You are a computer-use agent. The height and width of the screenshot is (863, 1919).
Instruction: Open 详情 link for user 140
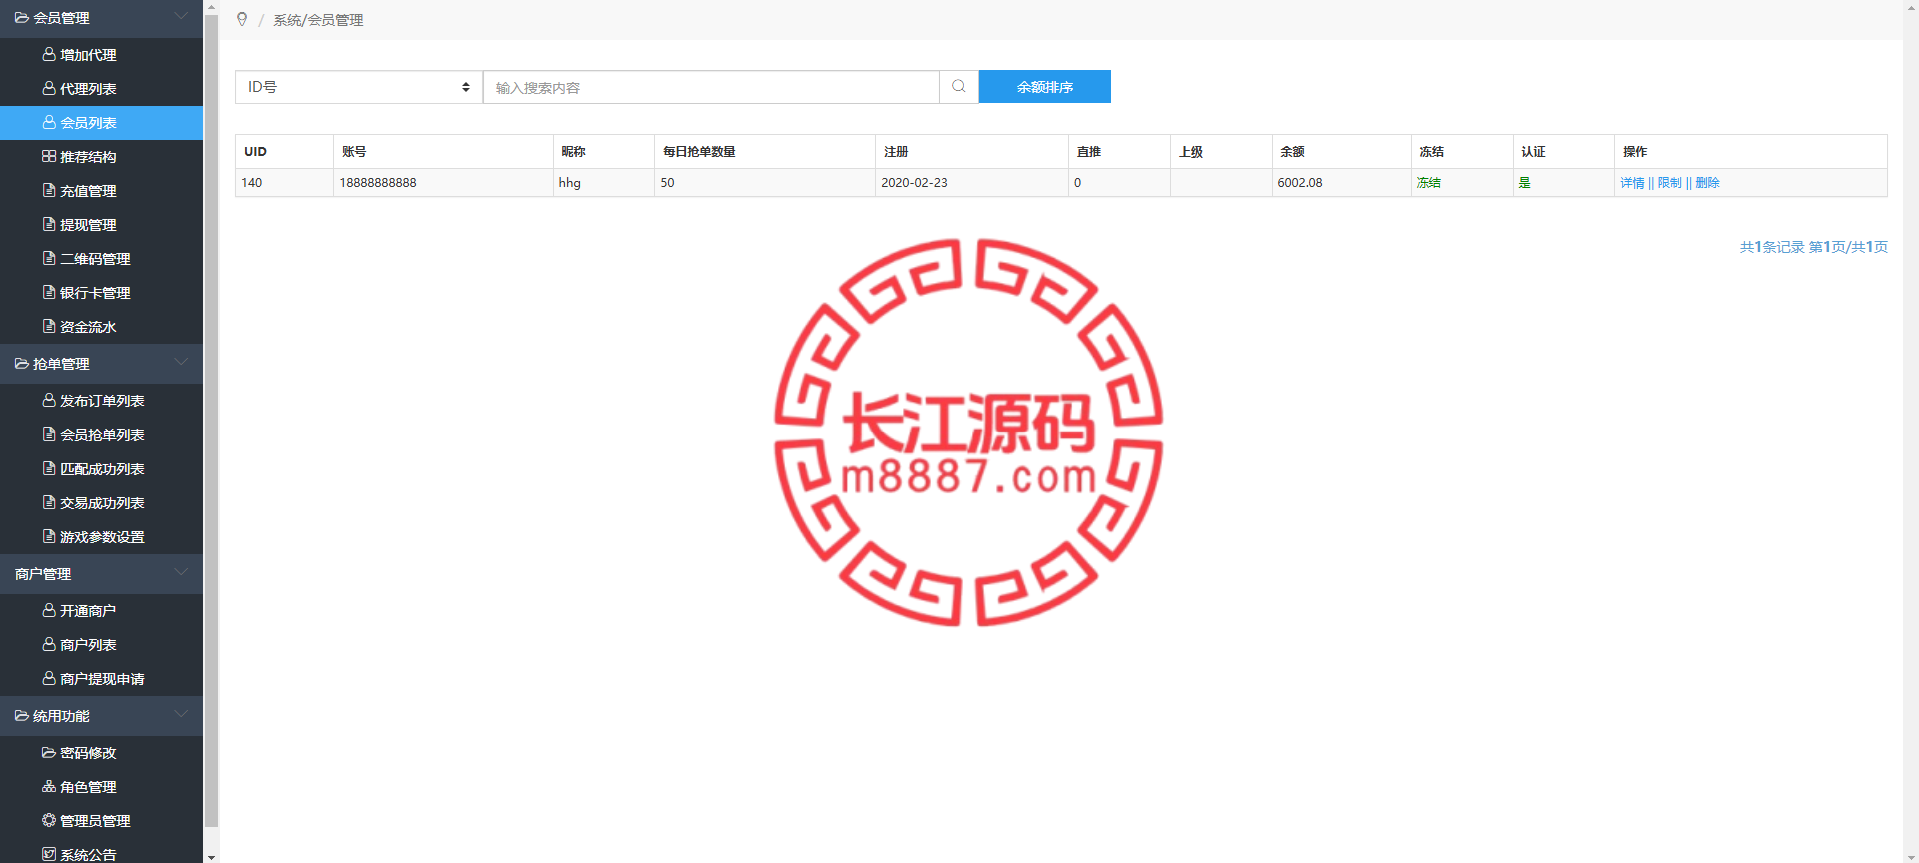pos(1632,183)
